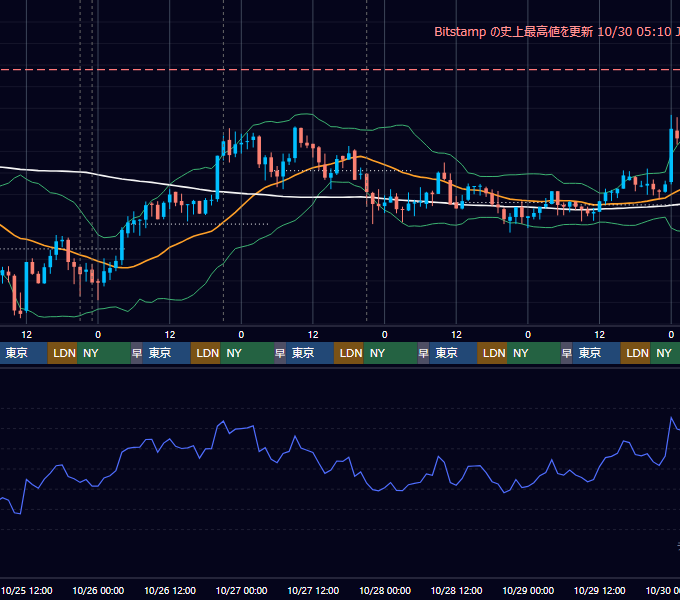This screenshot has height=600, width=680.
Task: Click the 10/28 12:00 date label
Action: pyautogui.click(x=456, y=590)
